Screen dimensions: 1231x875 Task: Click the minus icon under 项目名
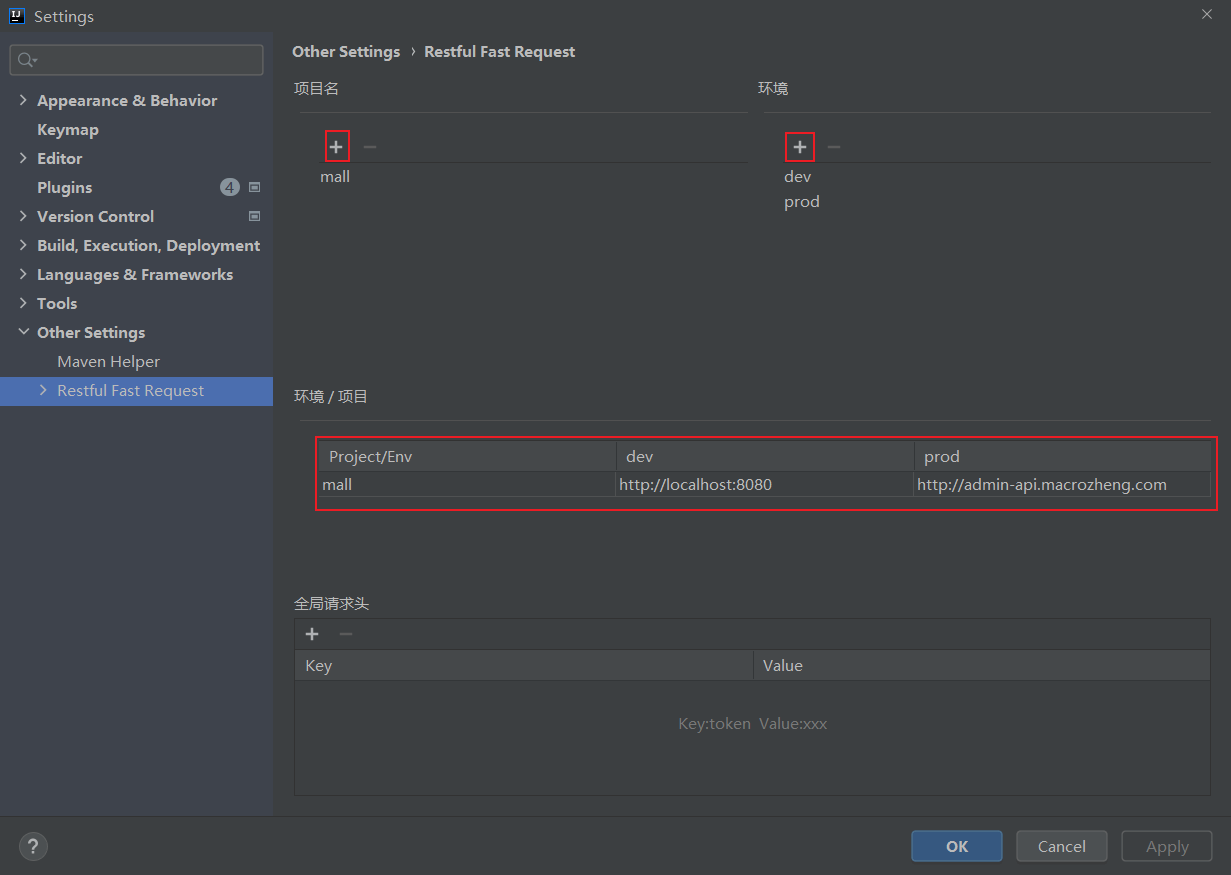(x=370, y=147)
